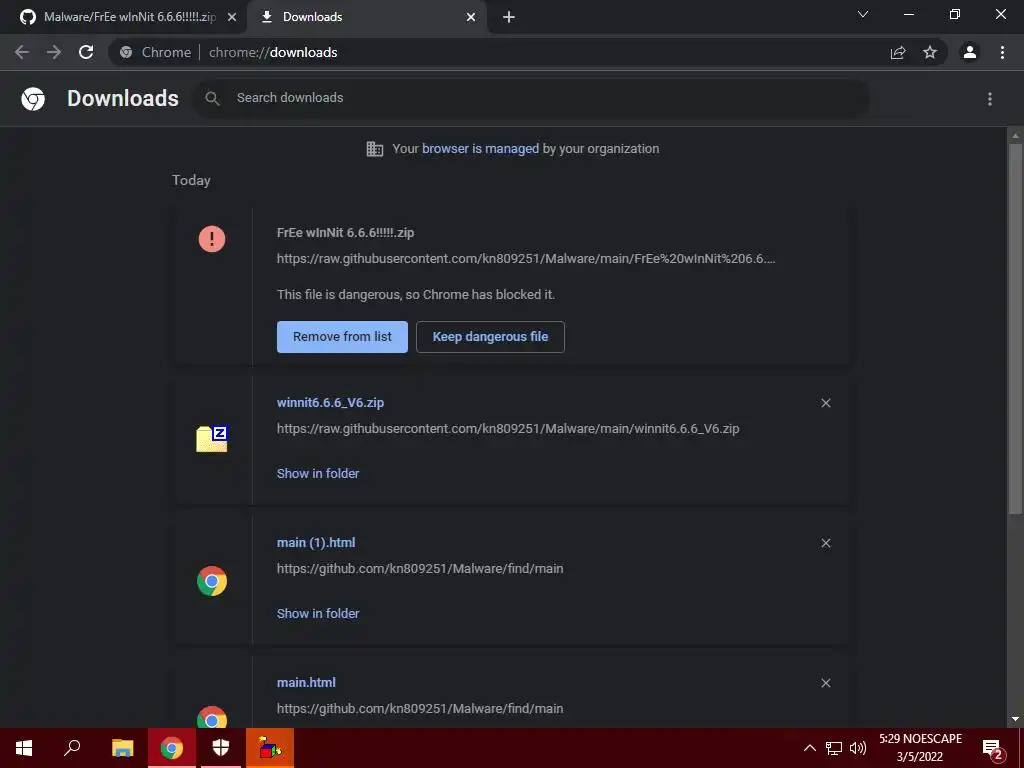
Task: Open the notification center icon
Action: pos(993,749)
